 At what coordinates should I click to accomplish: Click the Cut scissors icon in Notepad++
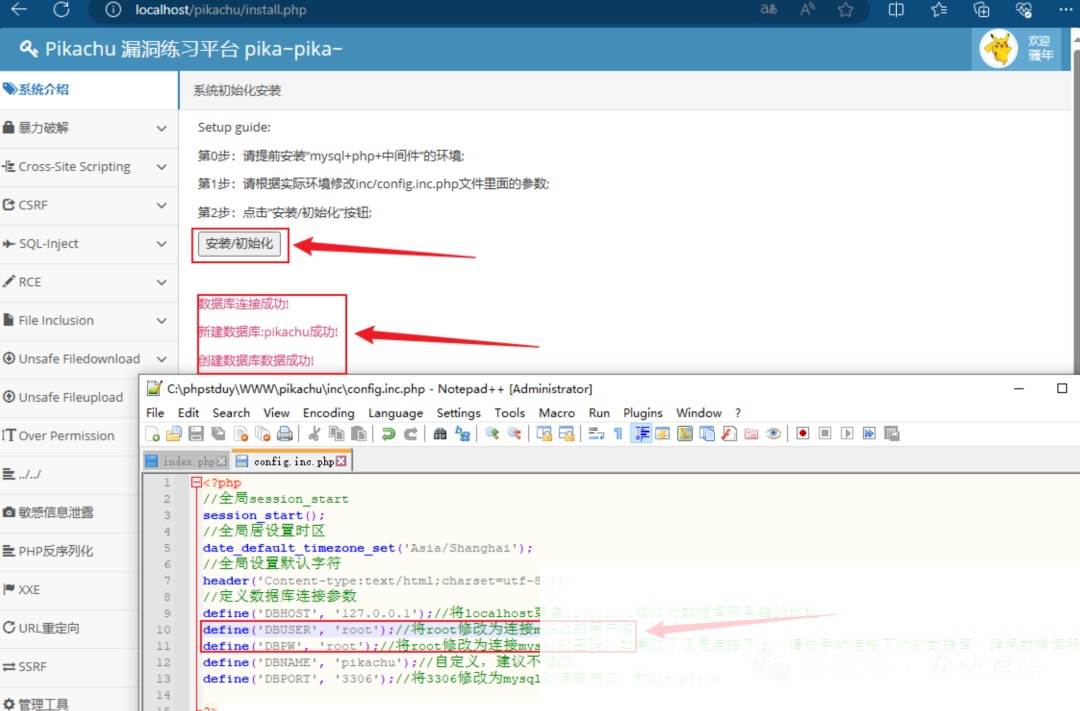pos(314,433)
